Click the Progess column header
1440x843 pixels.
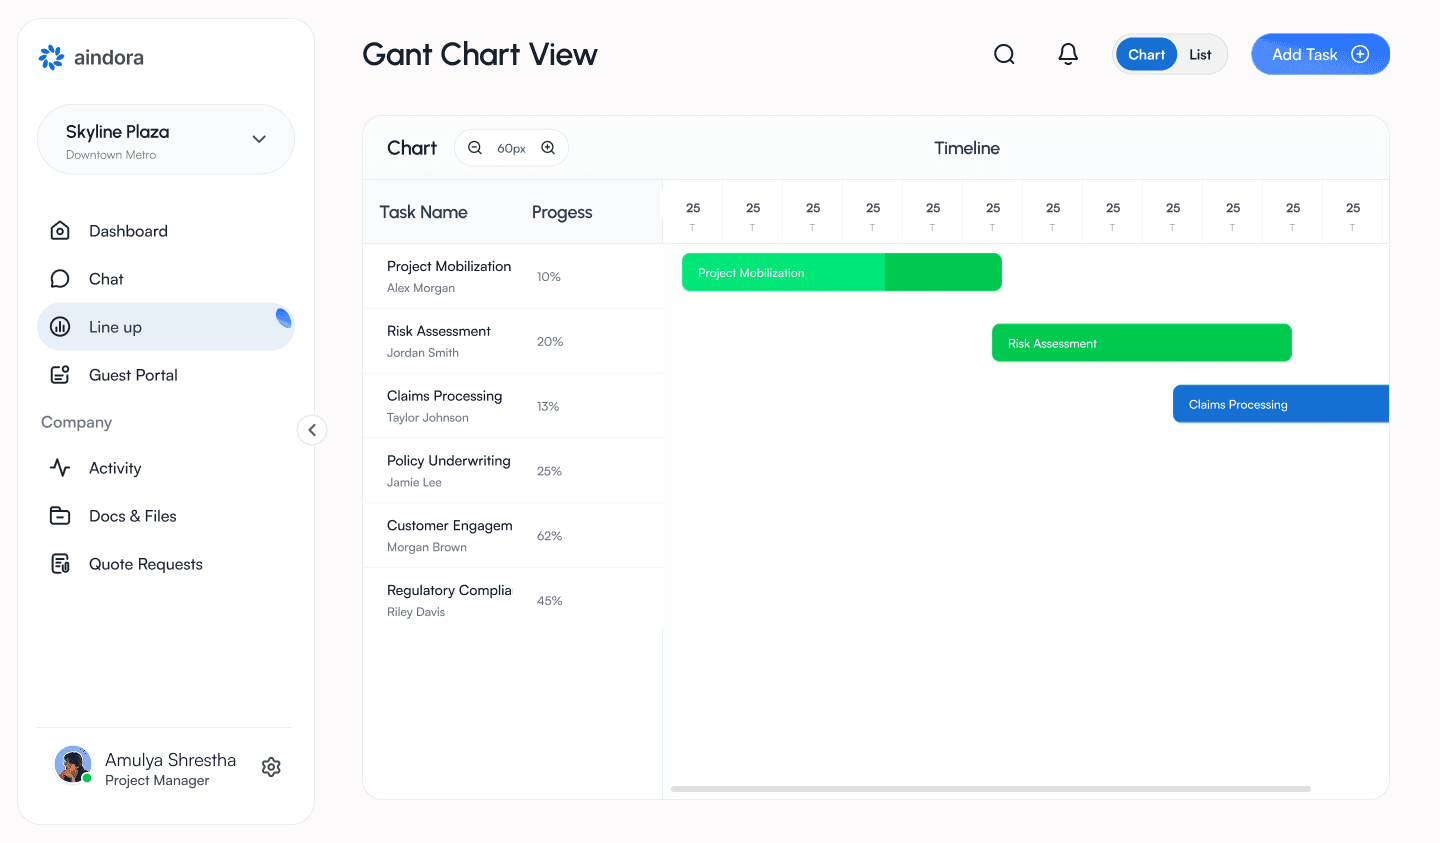pyautogui.click(x=562, y=212)
